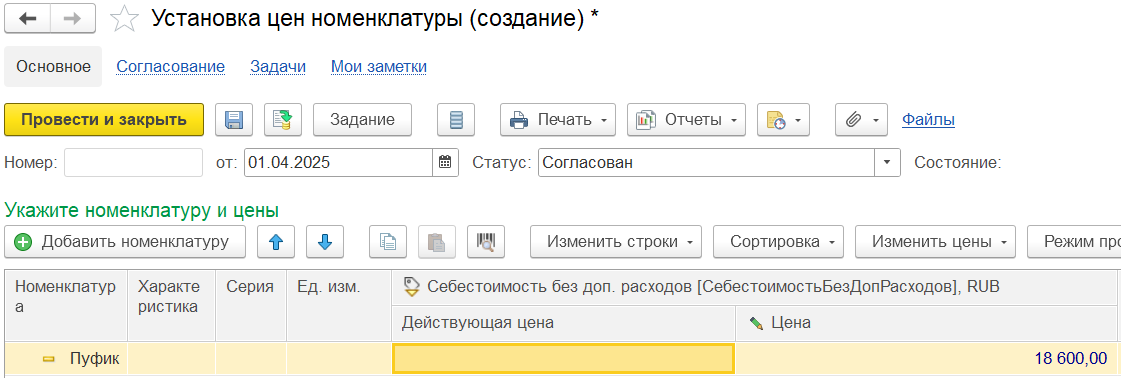The image size is (1121, 378).
Task: Open the Изменить цены dropdown
Action: (x=936, y=242)
